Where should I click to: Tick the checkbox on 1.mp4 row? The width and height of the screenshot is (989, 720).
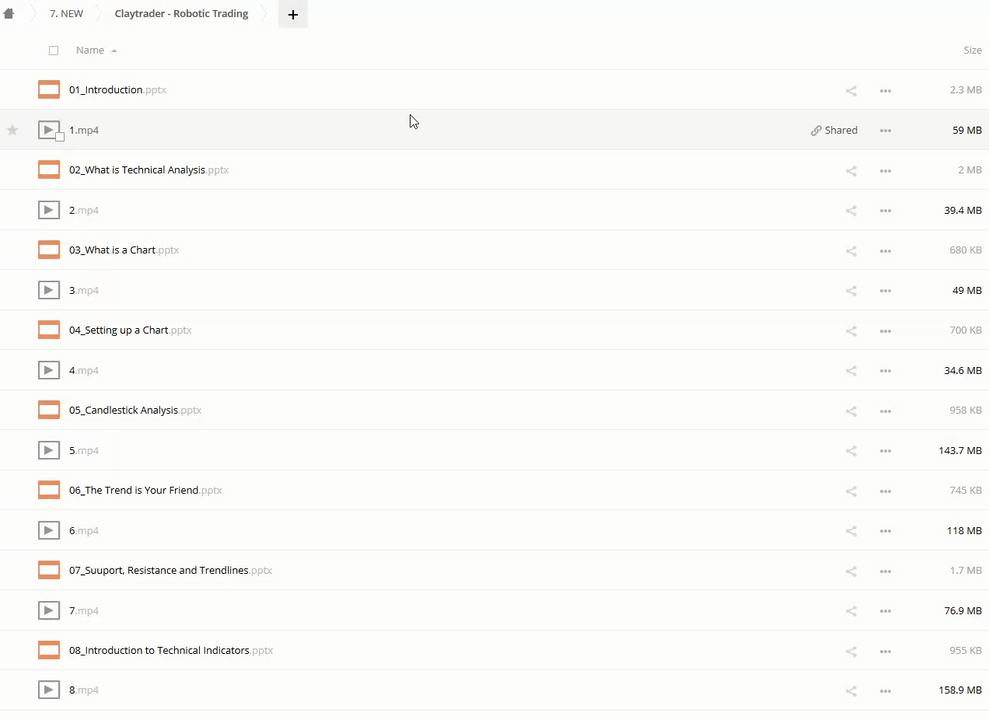click(x=60, y=137)
